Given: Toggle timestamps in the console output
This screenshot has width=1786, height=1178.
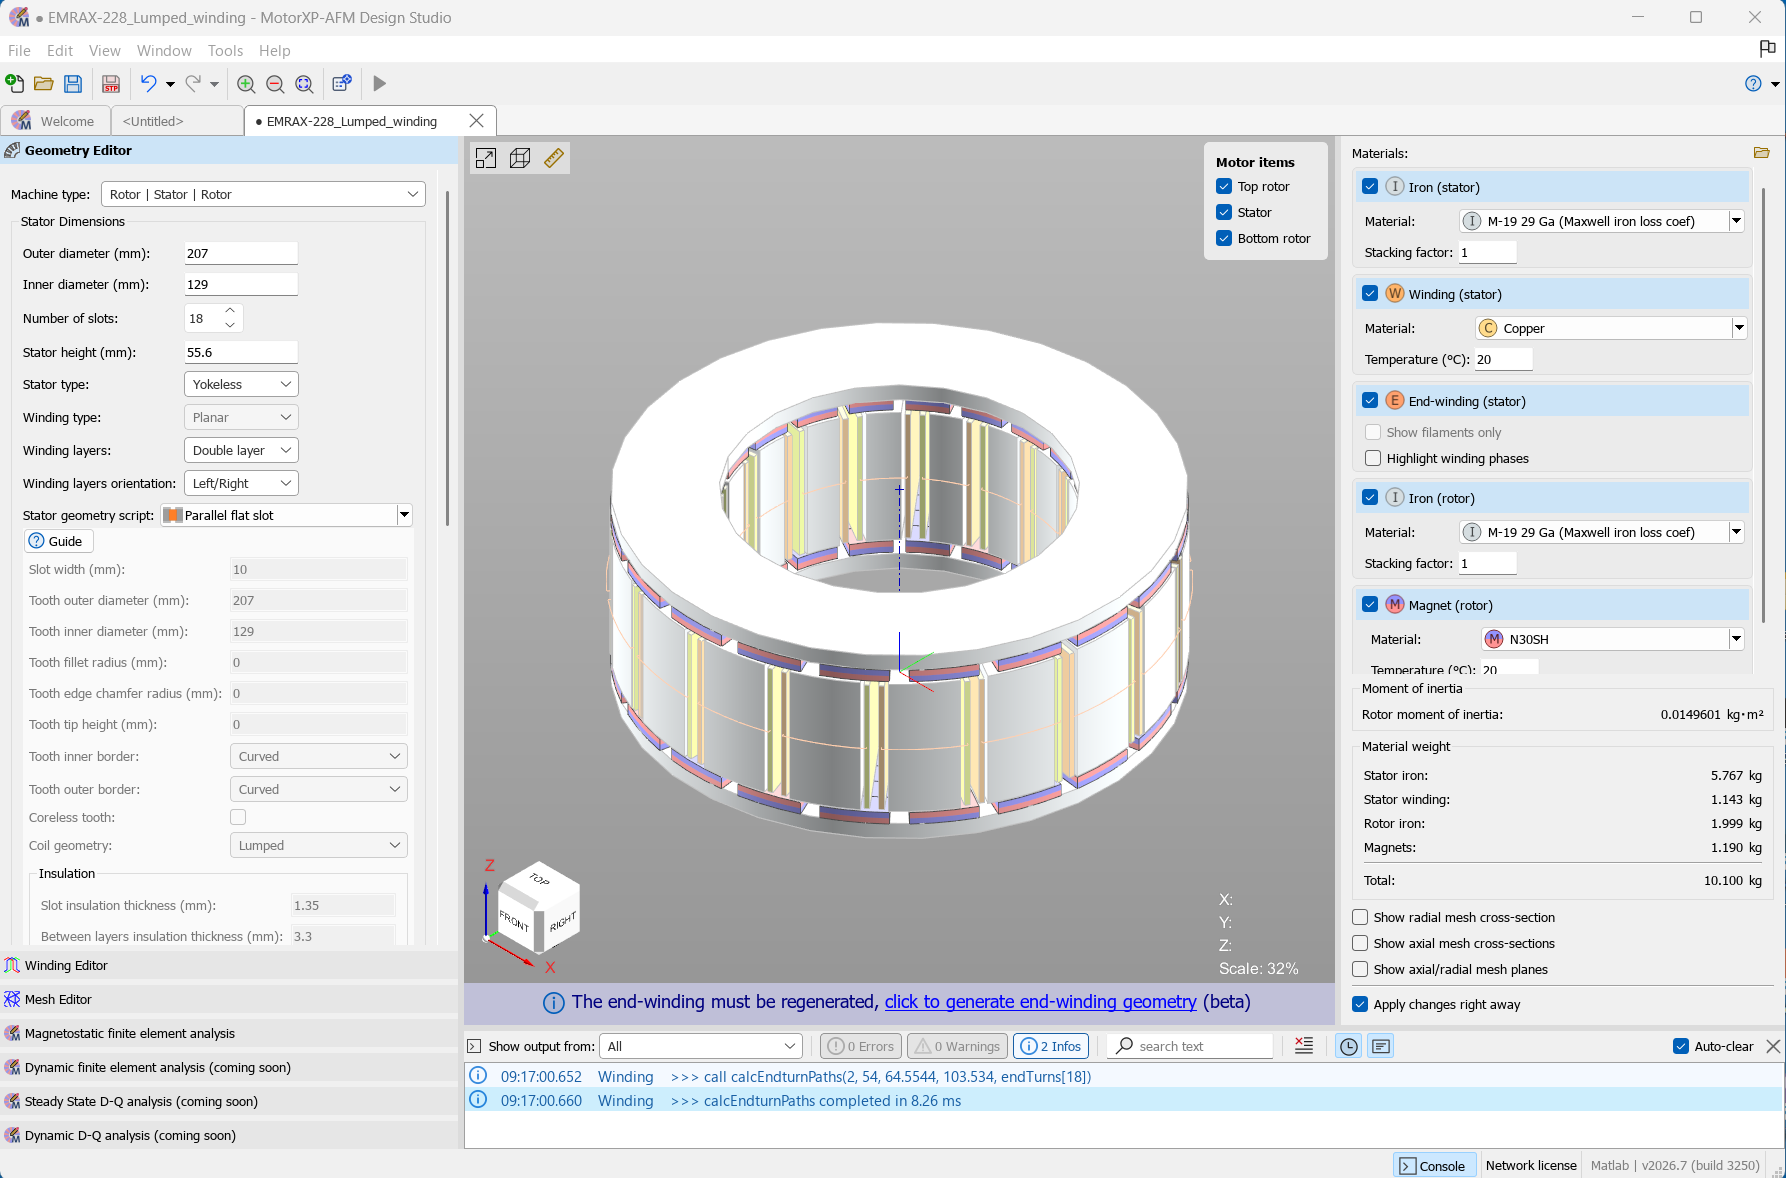Looking at the screenshot, I should point(1349,1046).
